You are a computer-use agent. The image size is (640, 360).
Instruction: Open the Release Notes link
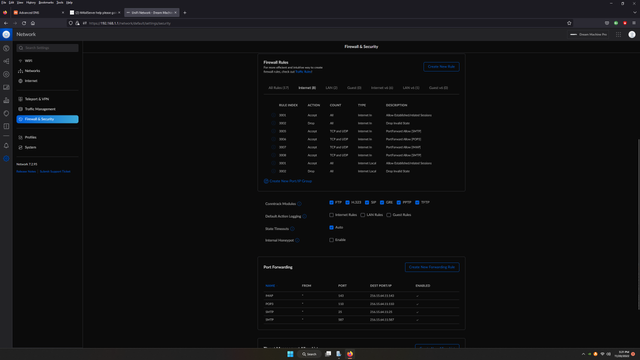tap(26, 171)
